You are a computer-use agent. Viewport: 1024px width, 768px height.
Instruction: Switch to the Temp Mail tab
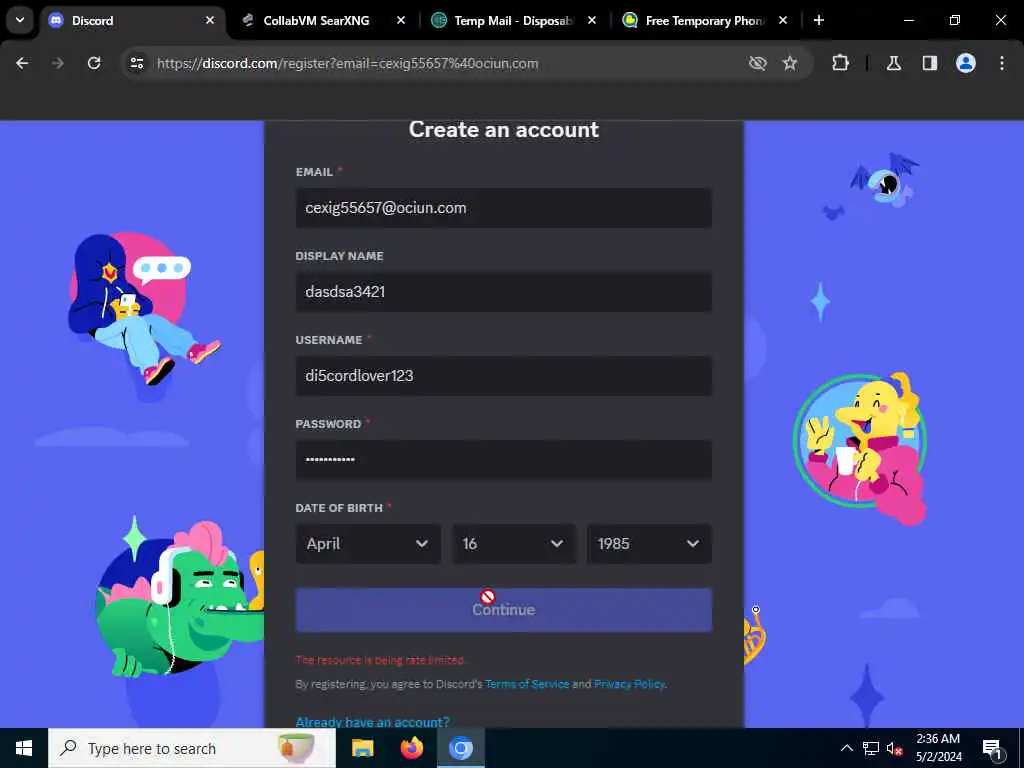pyautogui.click(x=514, y=21)
